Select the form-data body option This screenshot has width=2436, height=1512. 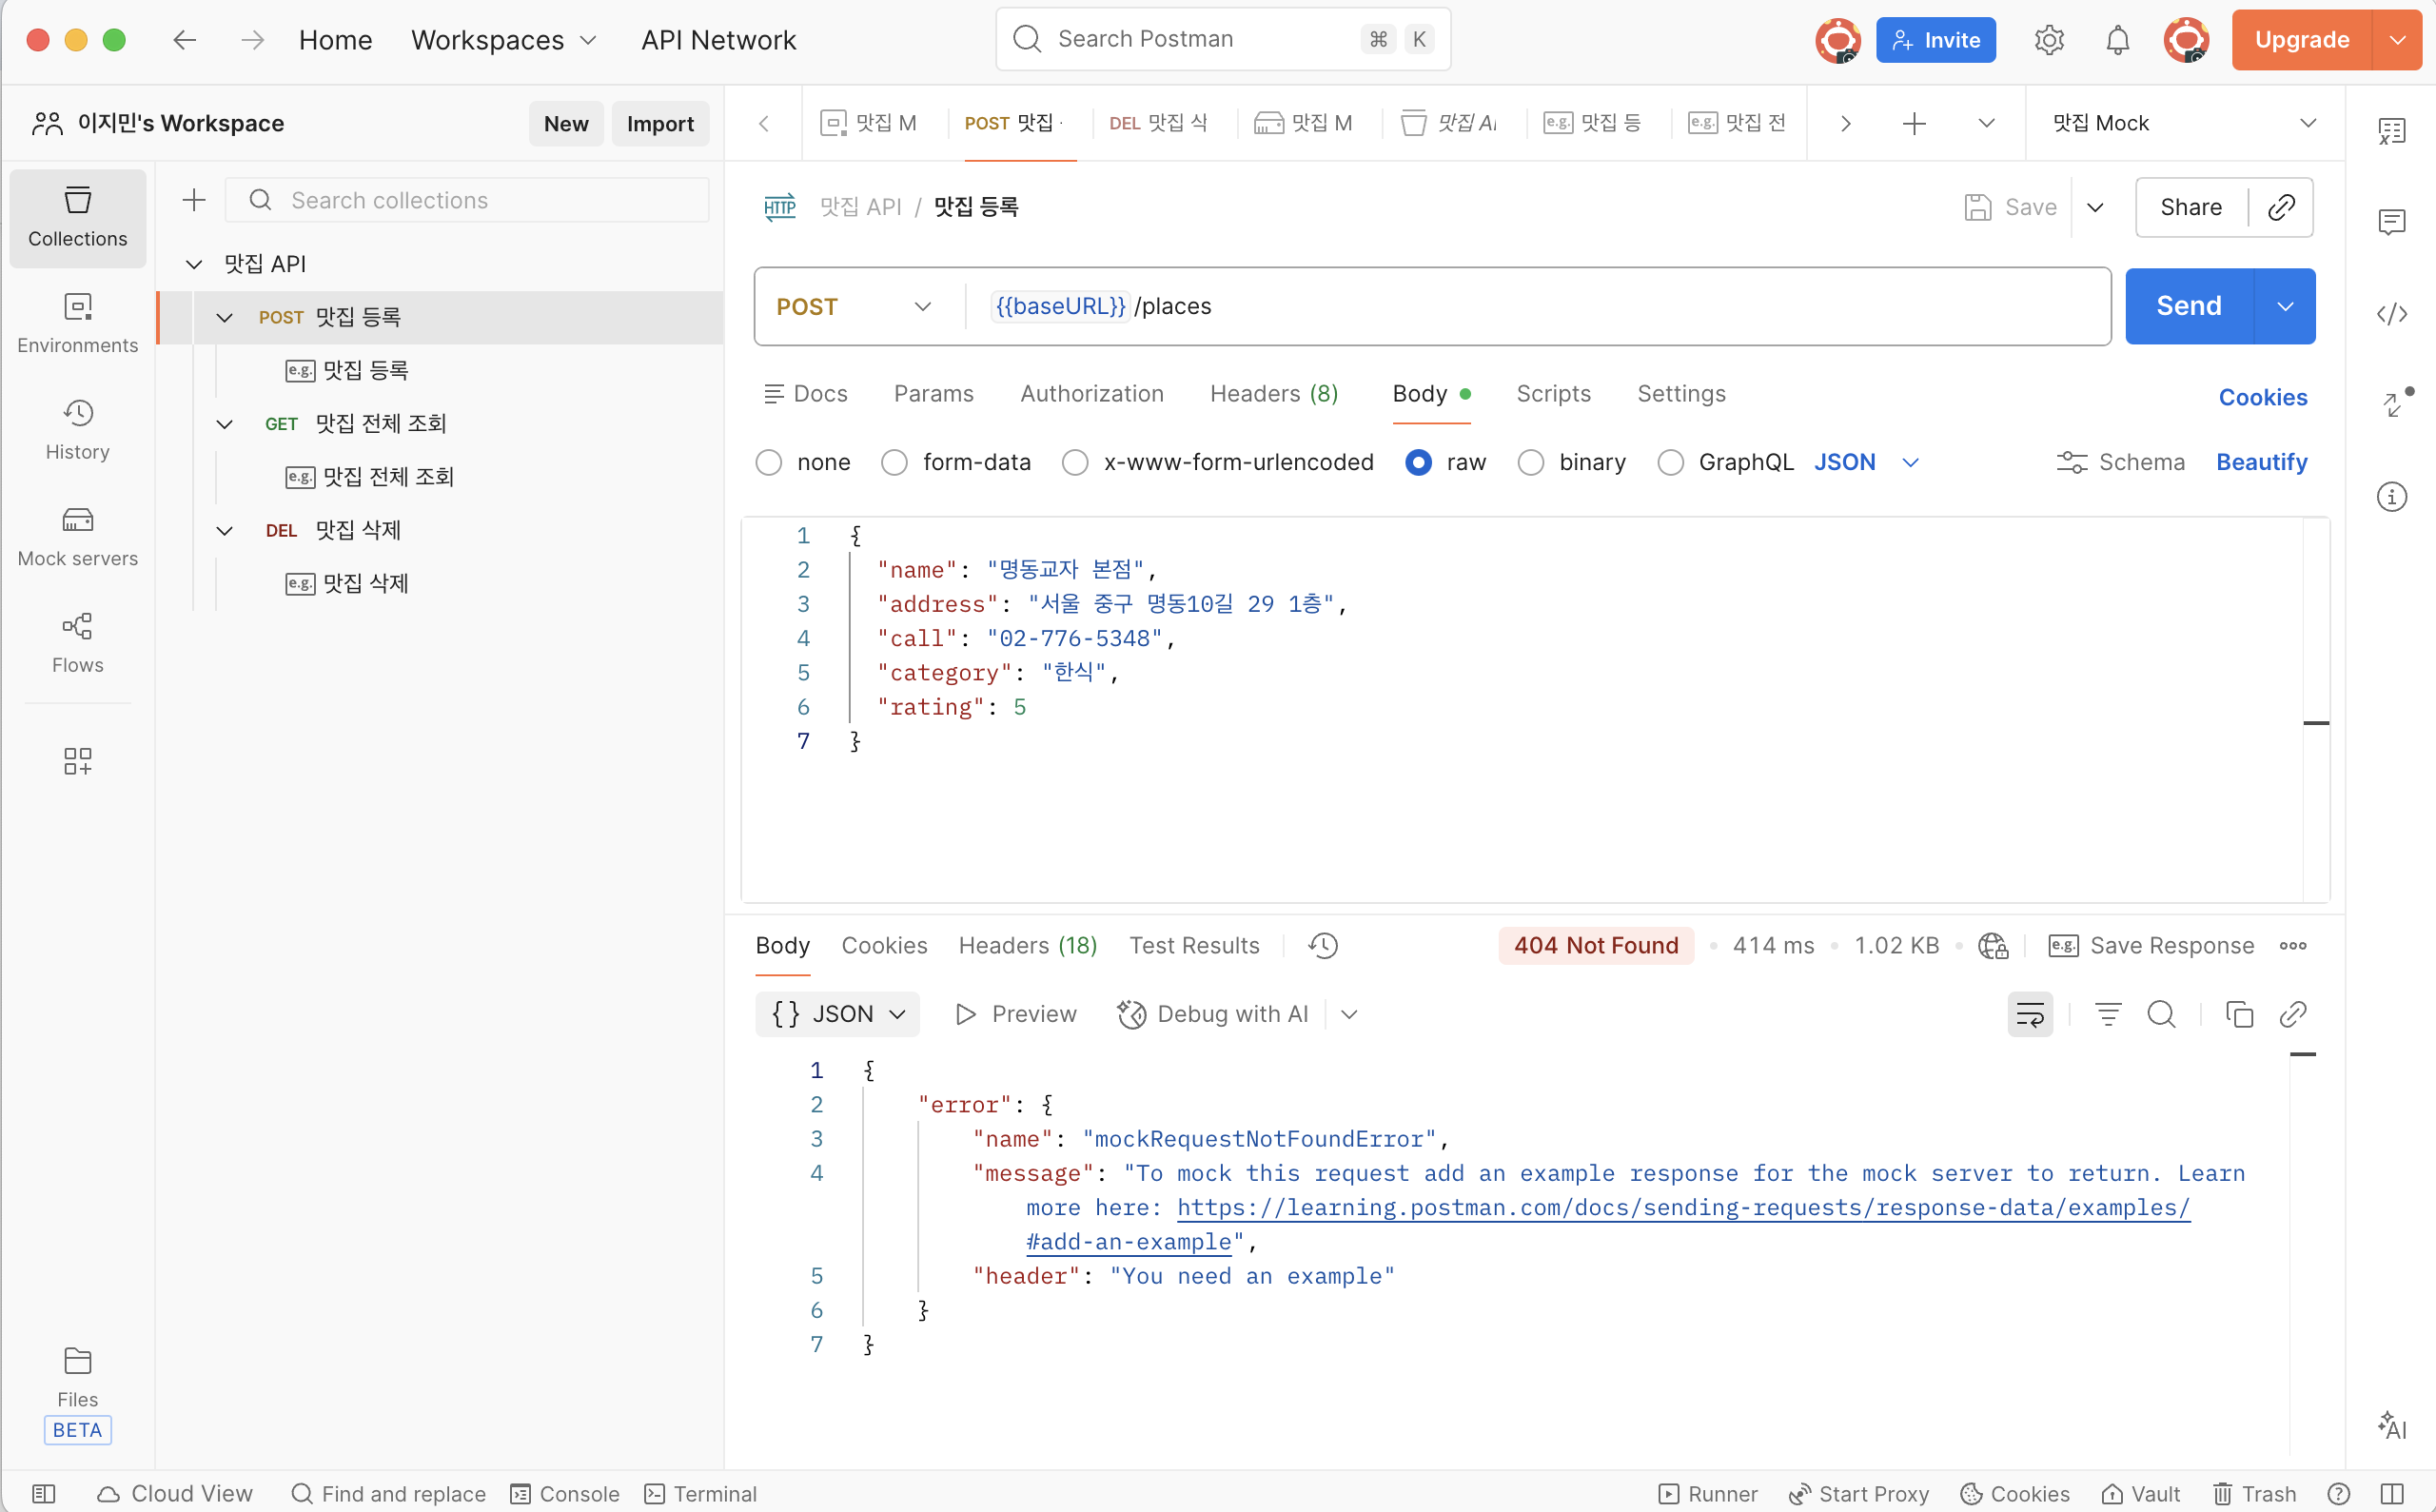coord(894,462)
